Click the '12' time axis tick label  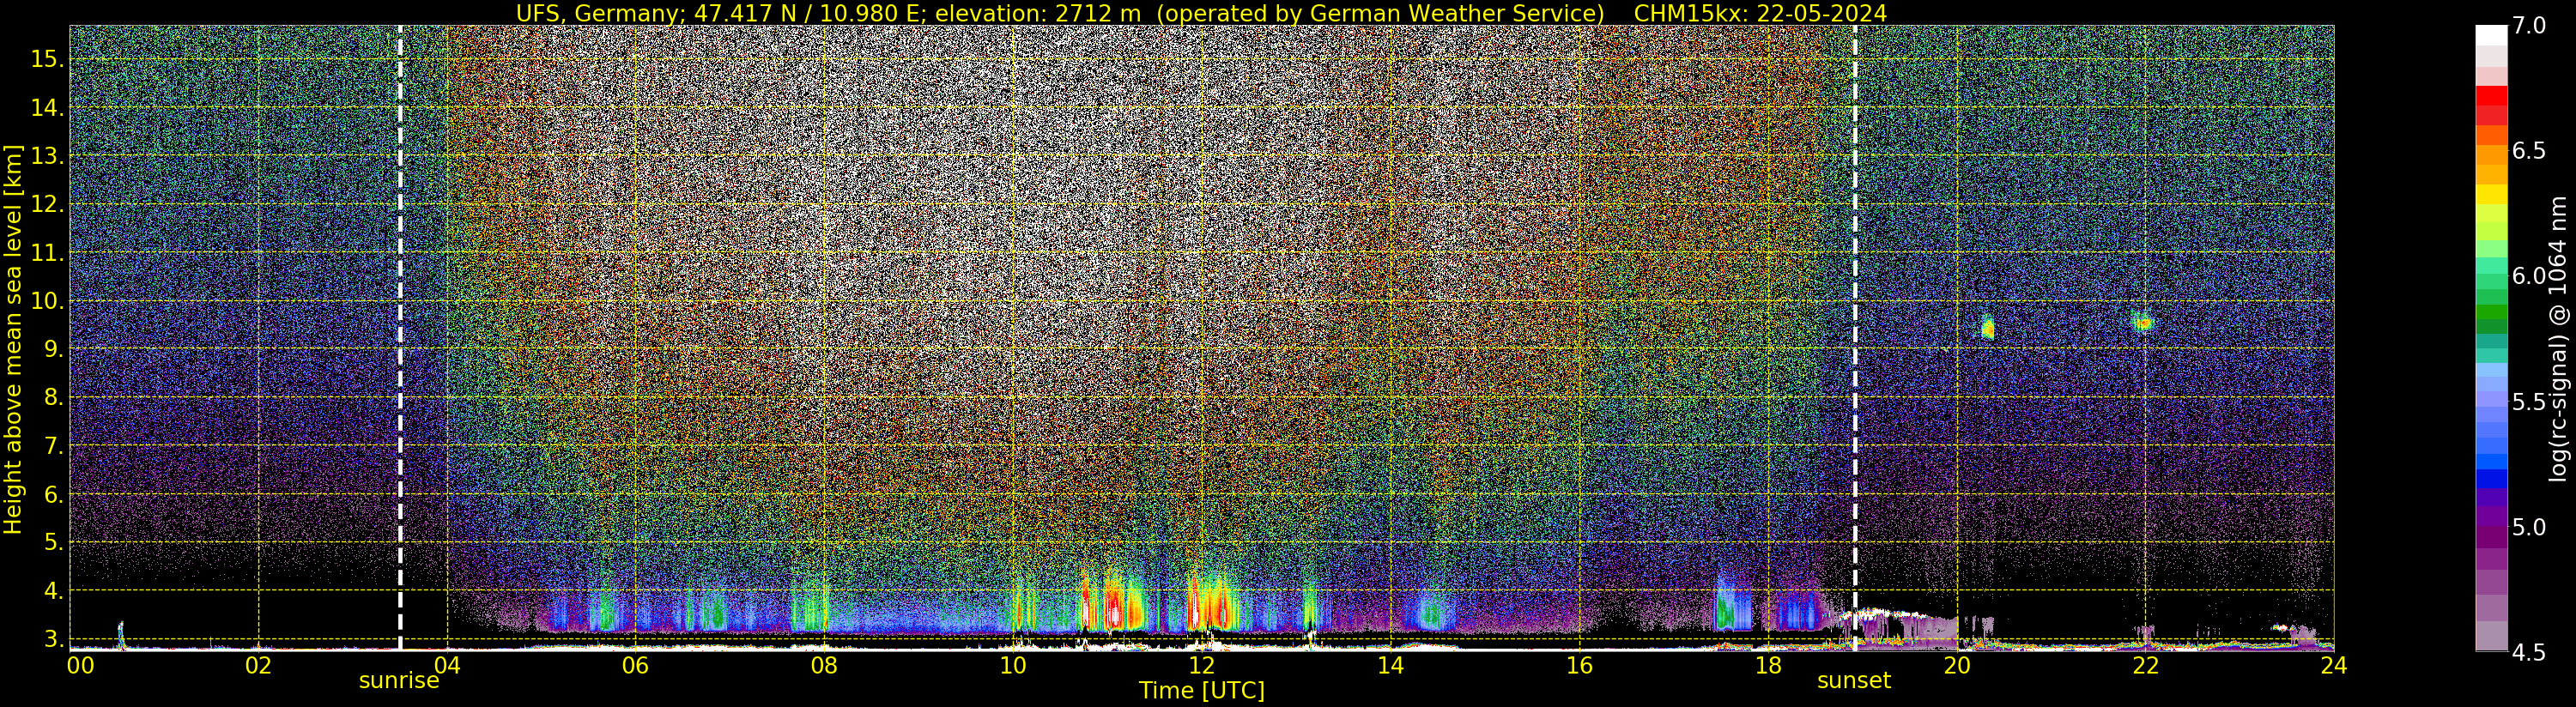tap(1202, 665)
